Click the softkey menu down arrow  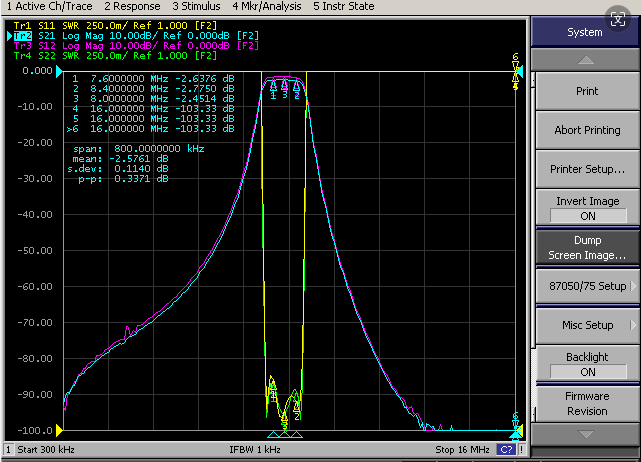click(585, 434)
